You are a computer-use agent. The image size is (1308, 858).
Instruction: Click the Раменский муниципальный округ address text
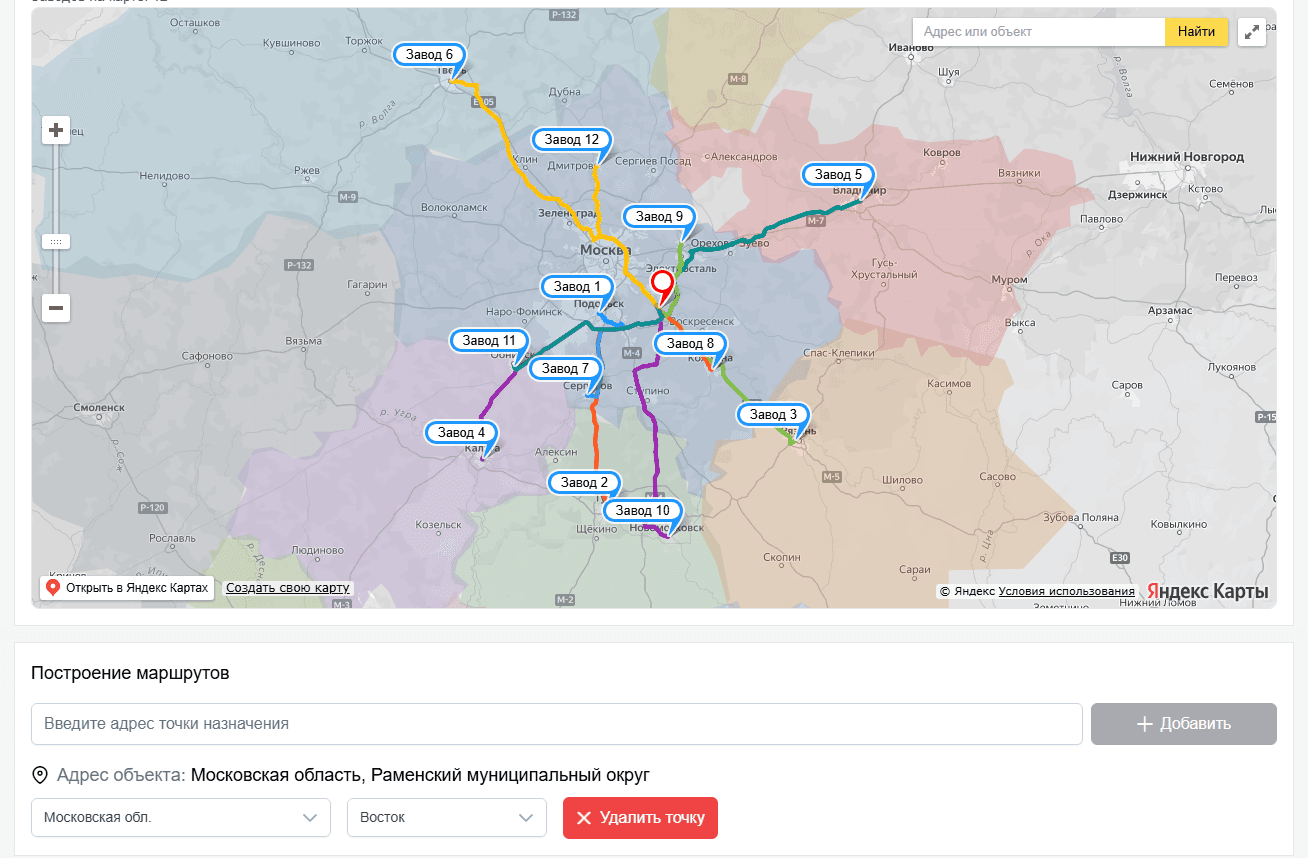510,775
